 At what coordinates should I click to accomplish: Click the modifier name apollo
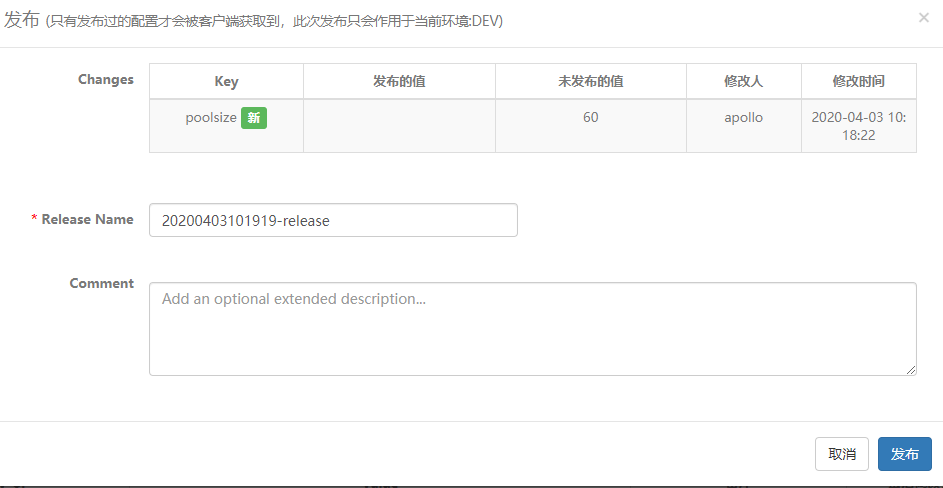click(x=743, y=117)
